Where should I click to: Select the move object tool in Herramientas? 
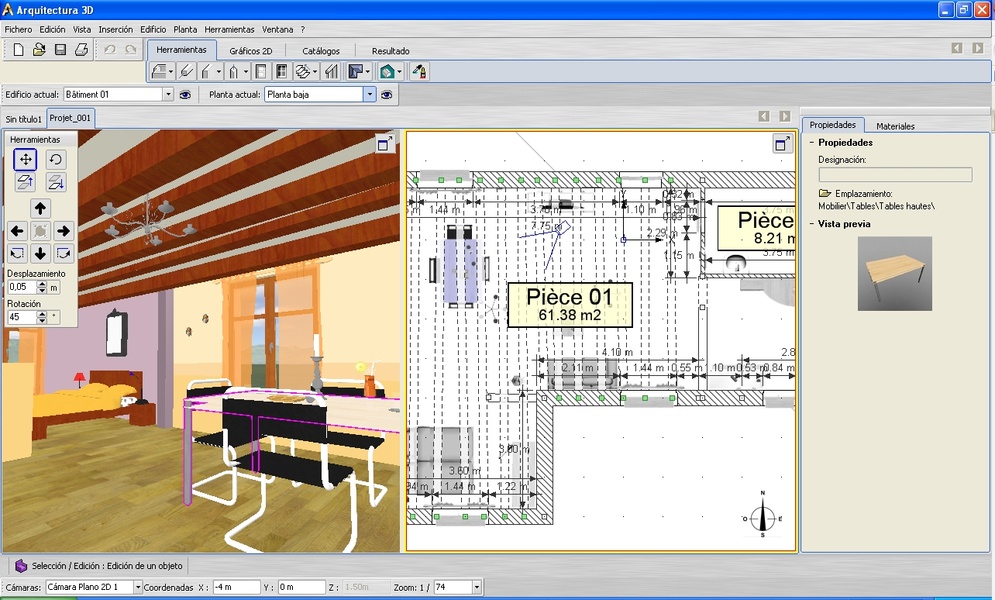pyautogui.click(x=26, y=159)
